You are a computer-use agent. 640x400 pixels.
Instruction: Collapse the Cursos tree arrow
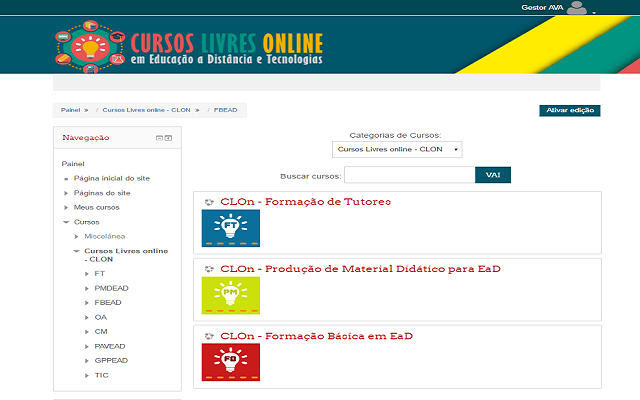66,222
